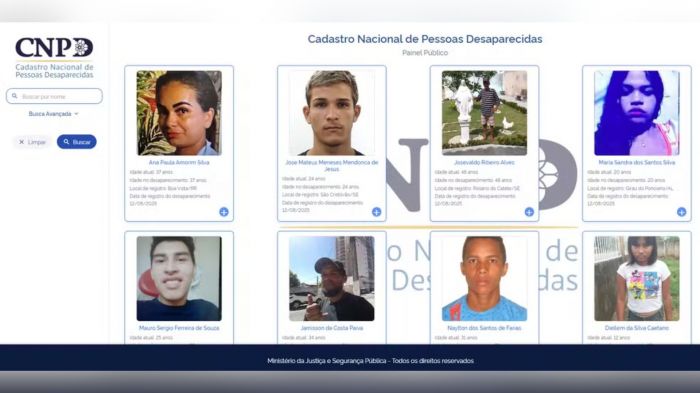Open Jose Mateus Meneses Mendonca photo
Screen dimensions: 700x393
(332, 113)
